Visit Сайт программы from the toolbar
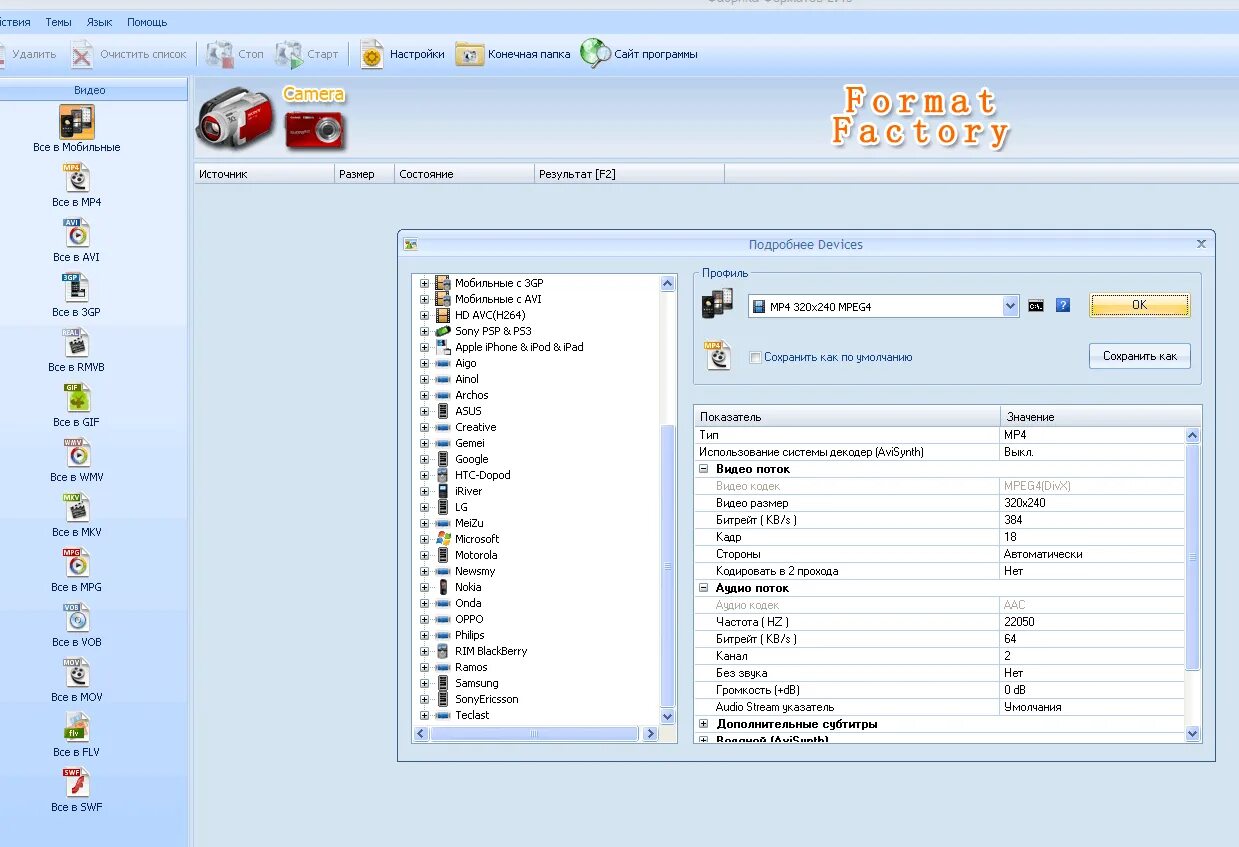1239x847 pixels. (639, 54)
